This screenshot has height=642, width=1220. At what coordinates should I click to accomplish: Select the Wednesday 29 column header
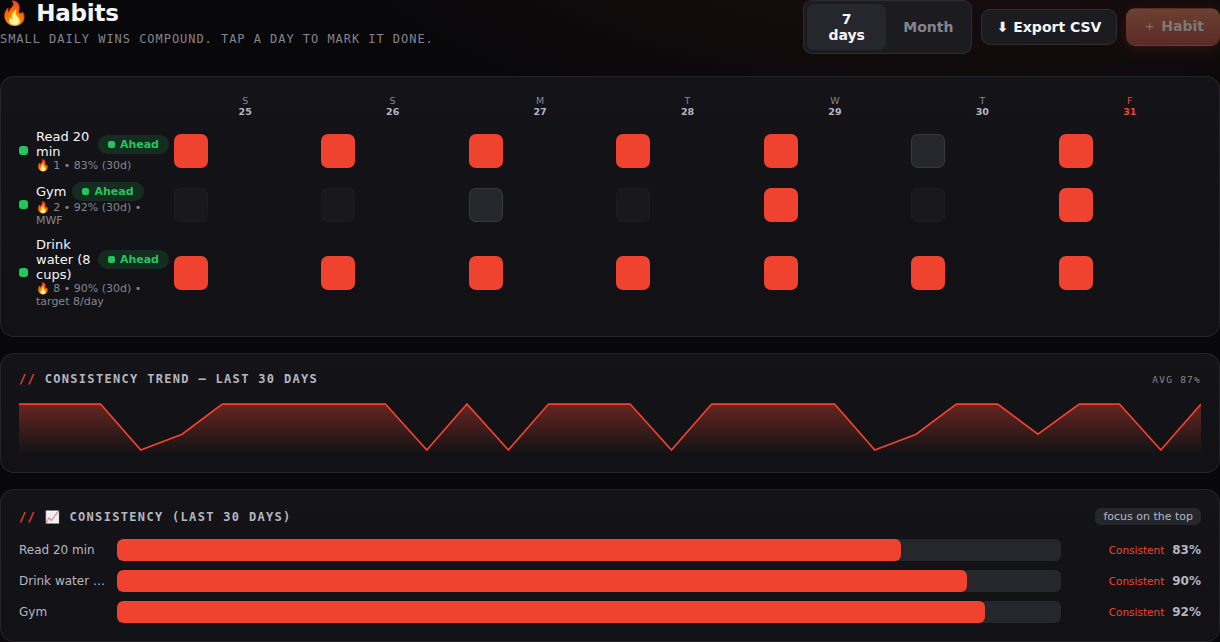point(835,106)
